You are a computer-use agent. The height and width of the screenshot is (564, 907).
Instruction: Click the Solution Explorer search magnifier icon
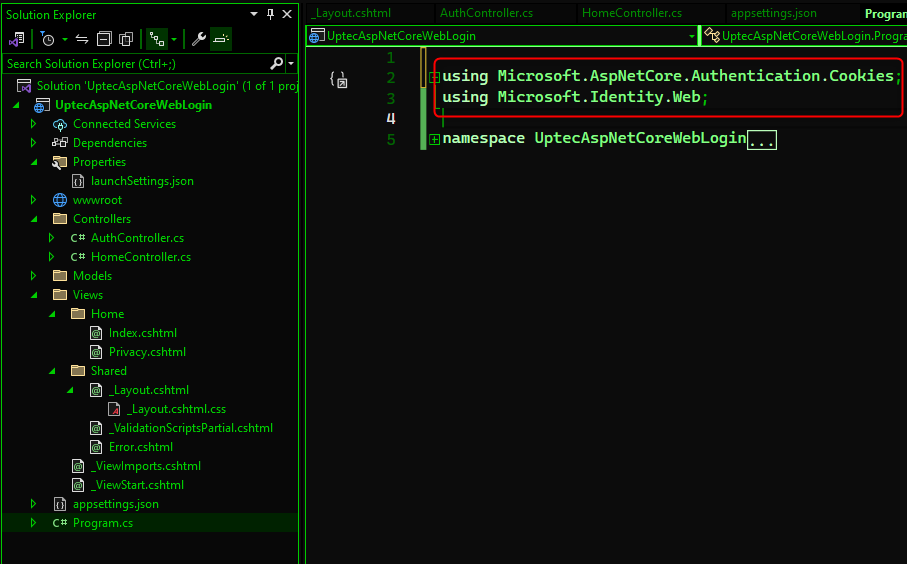click(277, 63)
